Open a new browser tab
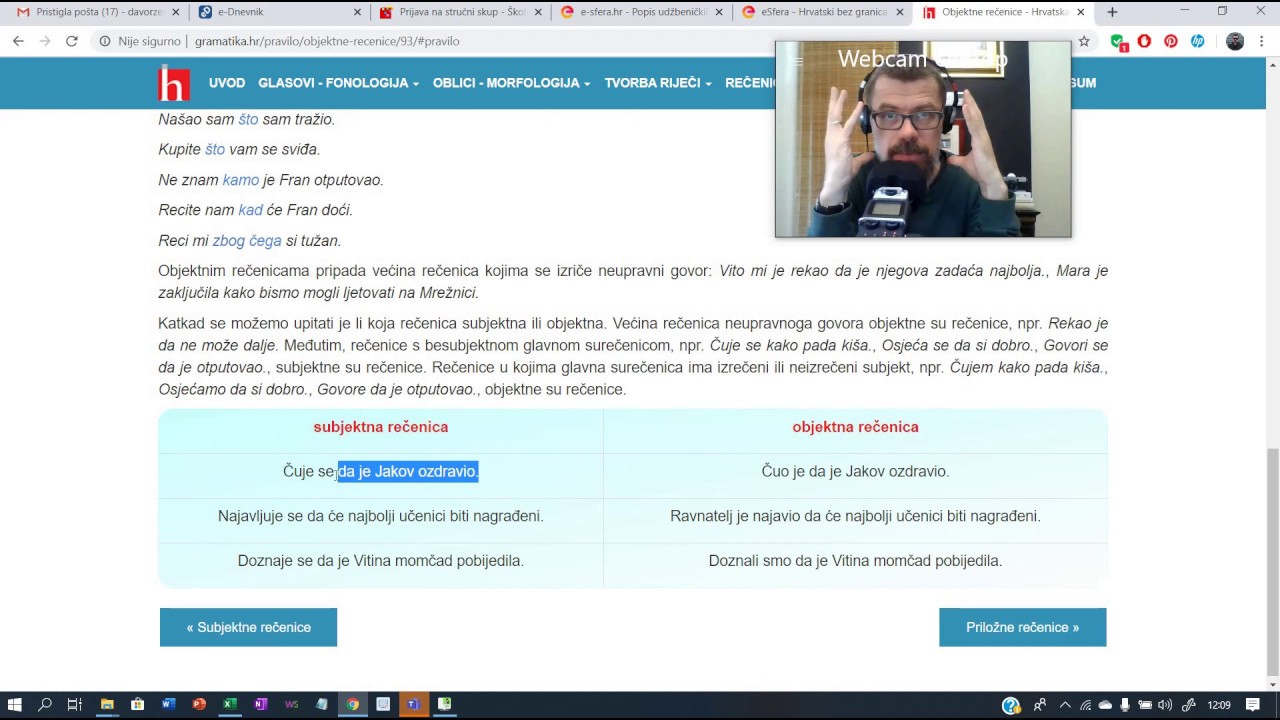This screenshot has height=720, width=1280. click(1112, 12)
